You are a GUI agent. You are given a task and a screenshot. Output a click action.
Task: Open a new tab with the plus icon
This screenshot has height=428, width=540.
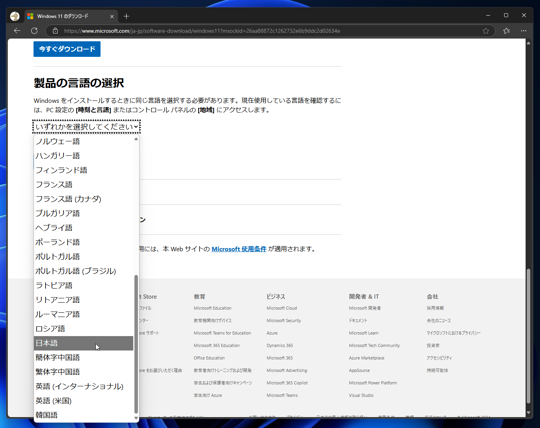pyautogui.click(x=126, y=16)
